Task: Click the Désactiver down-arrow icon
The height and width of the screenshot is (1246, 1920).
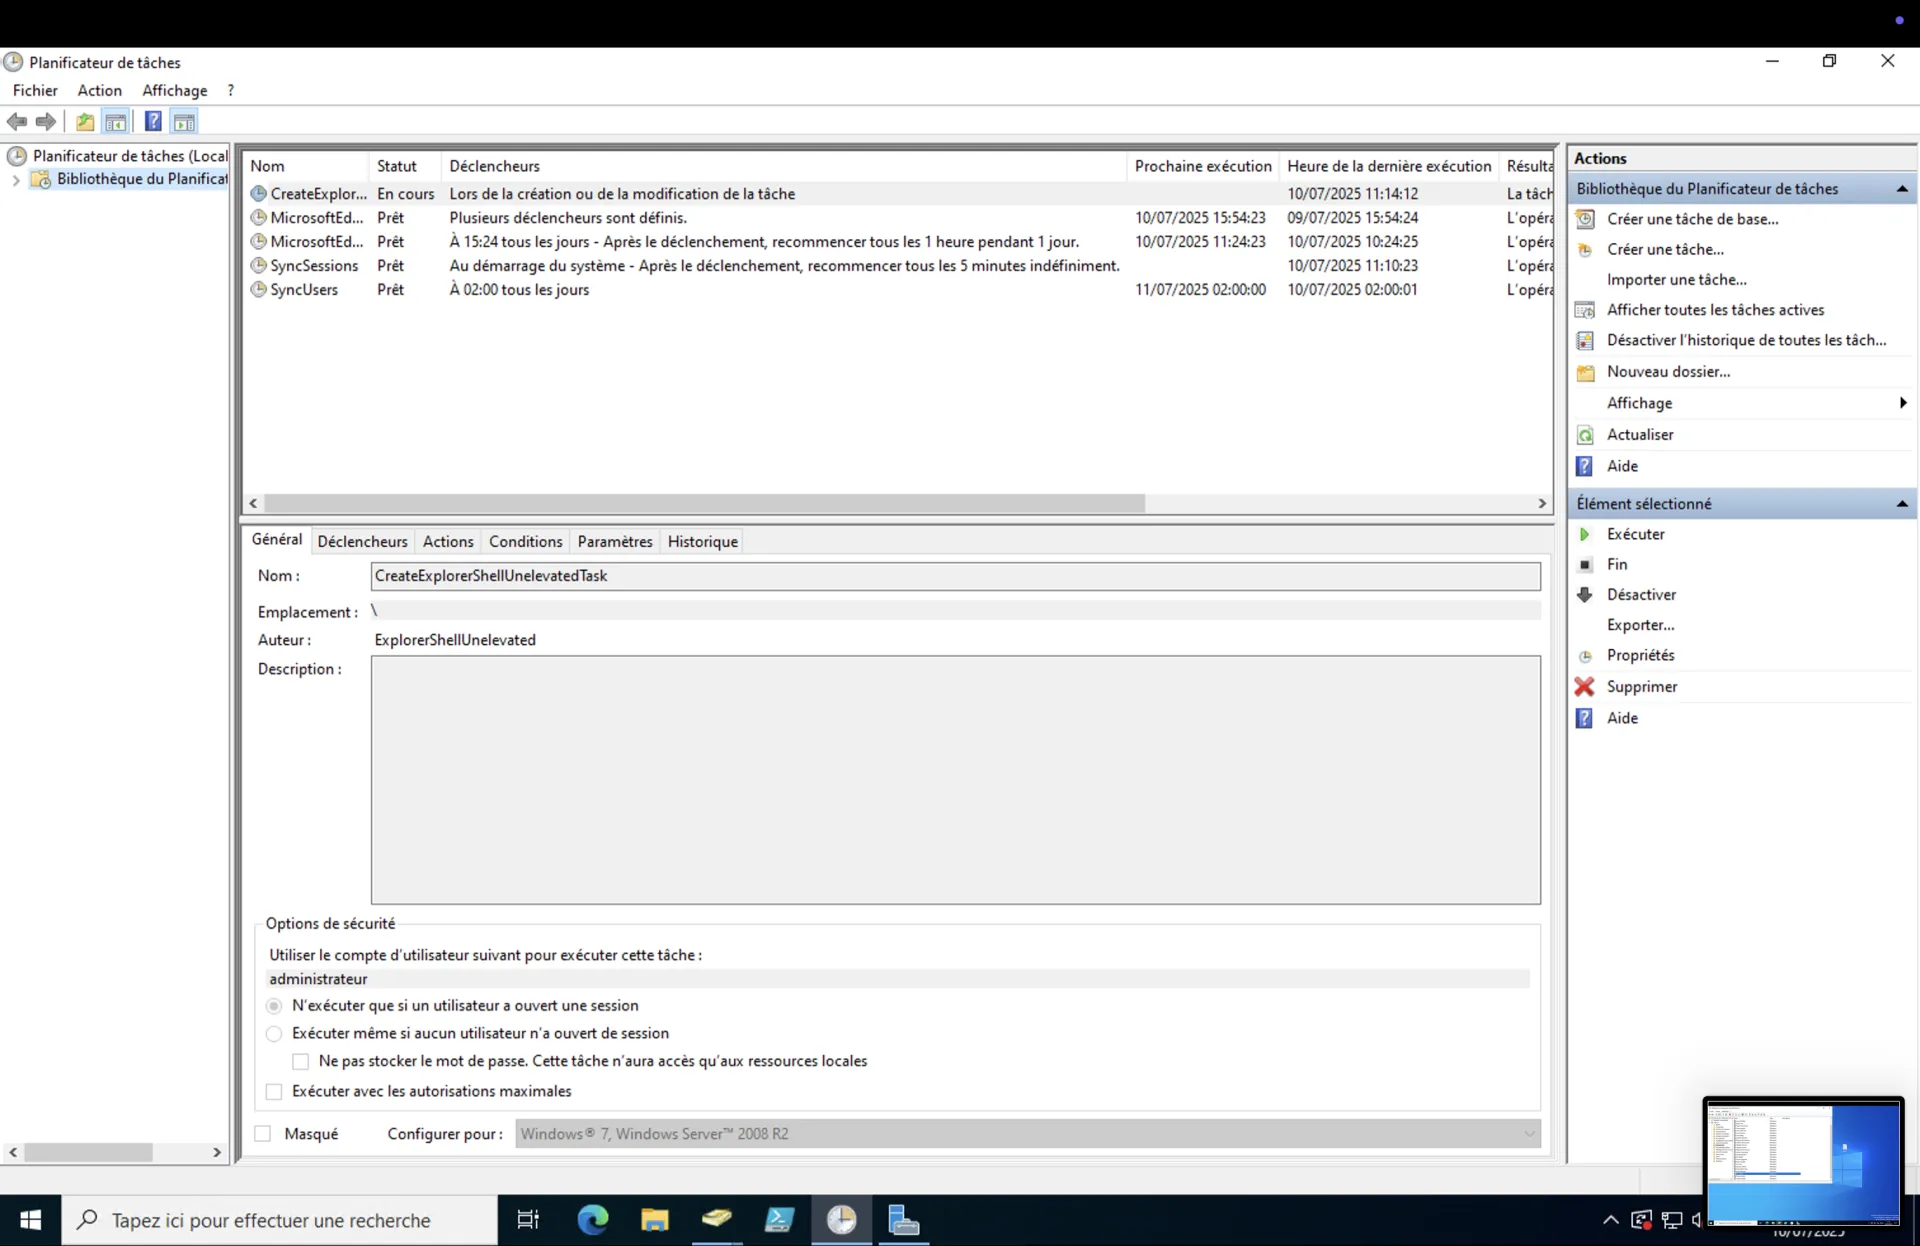Action: point(1585,595)
